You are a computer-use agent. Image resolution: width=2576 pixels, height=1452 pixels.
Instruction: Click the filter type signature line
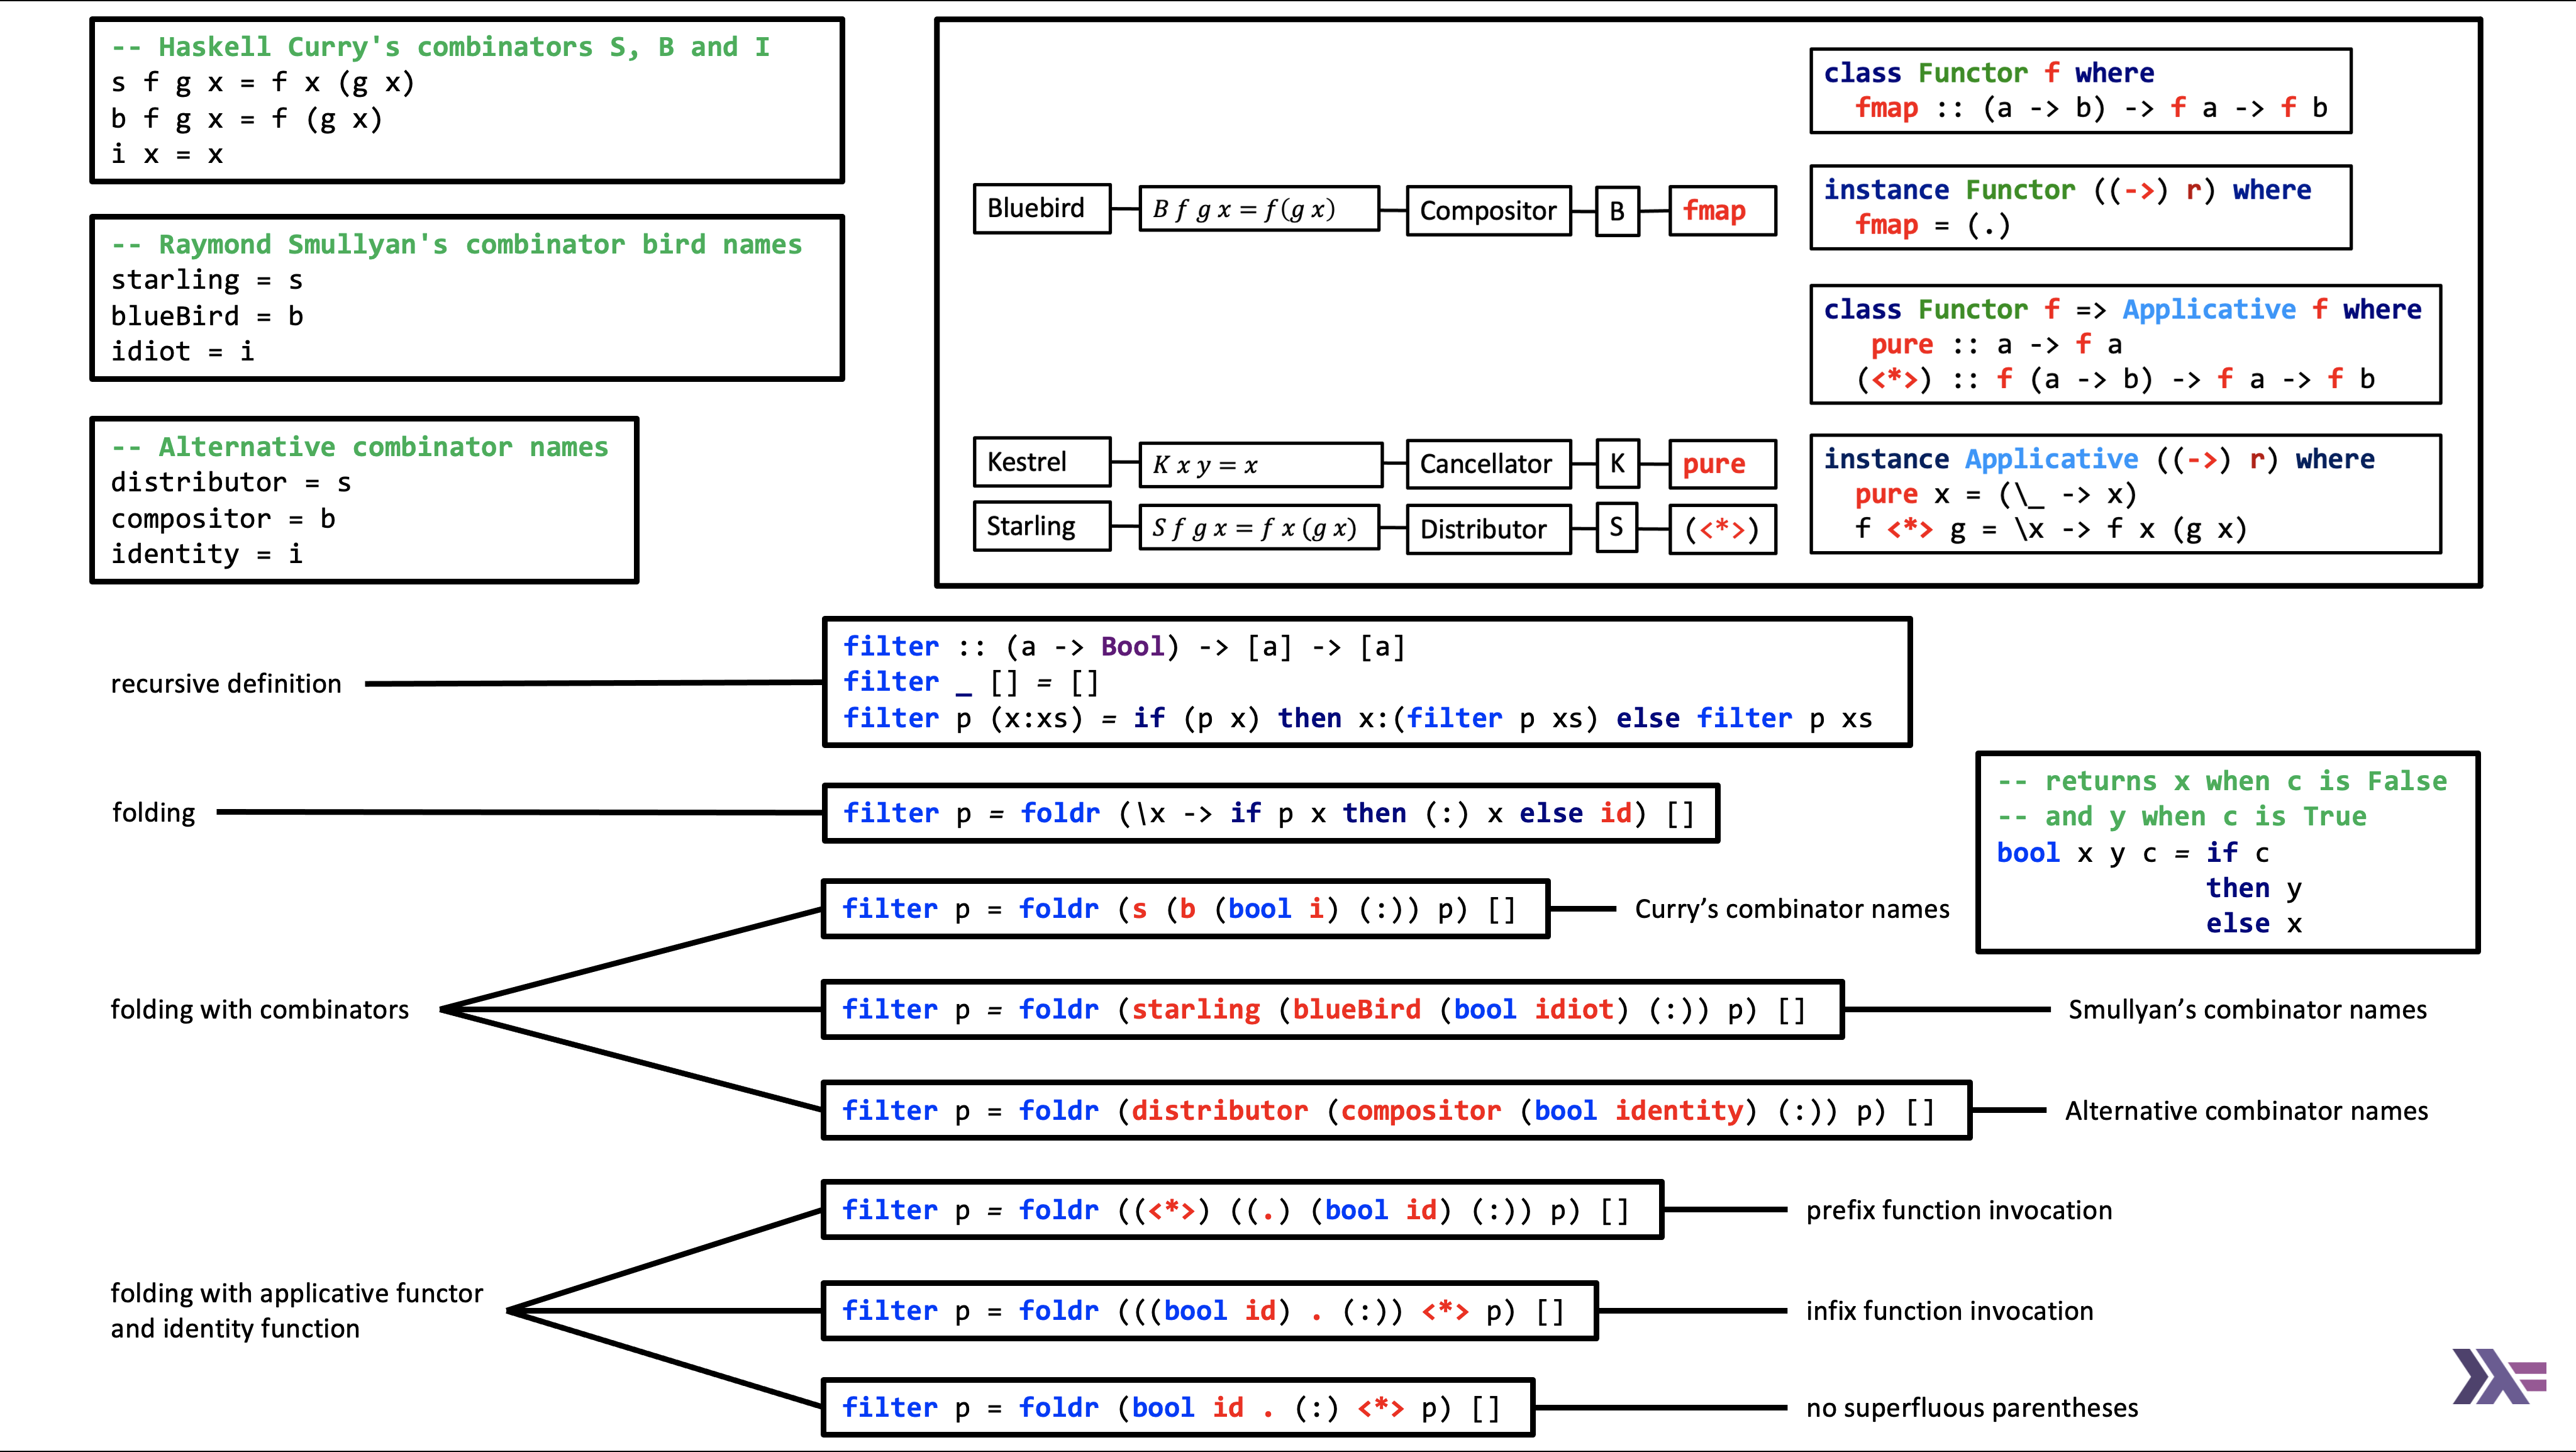coord(1124,647)
